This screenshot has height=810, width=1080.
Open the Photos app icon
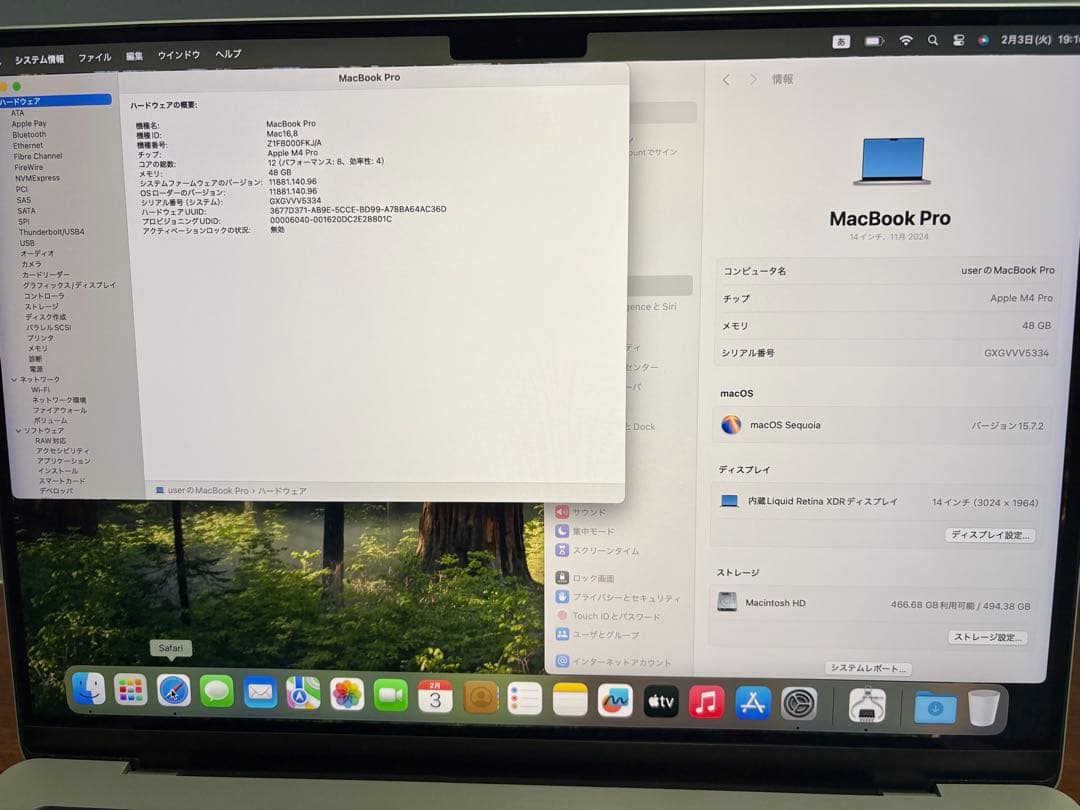[347, 694]
